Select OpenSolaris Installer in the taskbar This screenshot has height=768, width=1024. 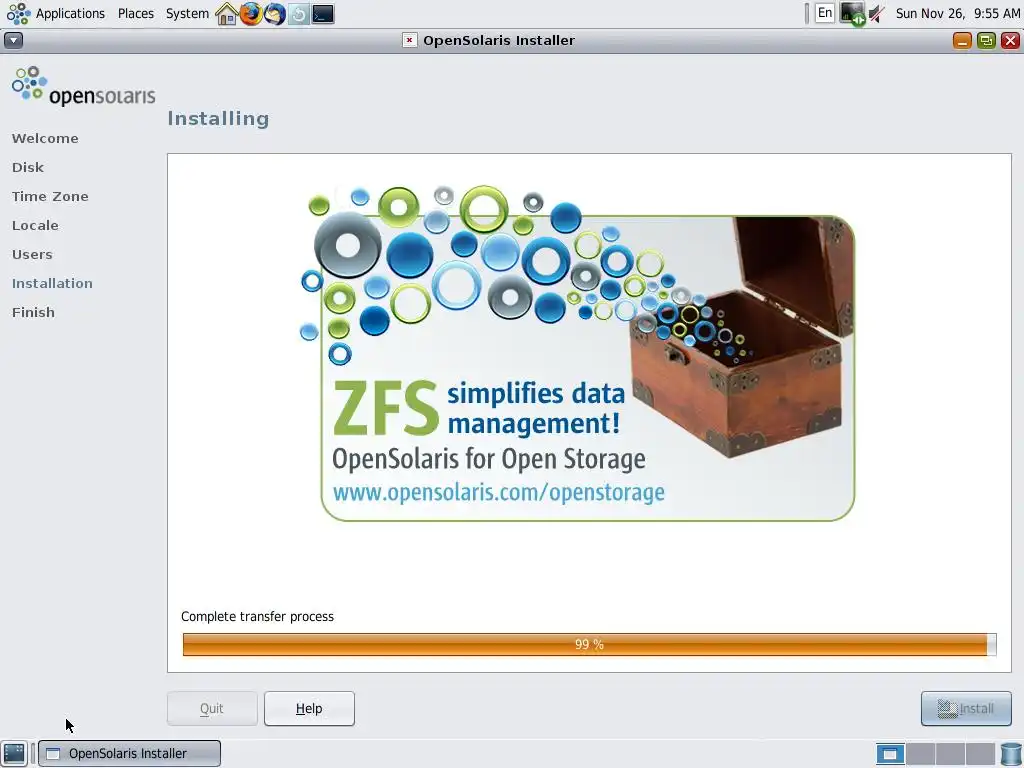pyautogui.click(x=129, y=754)
